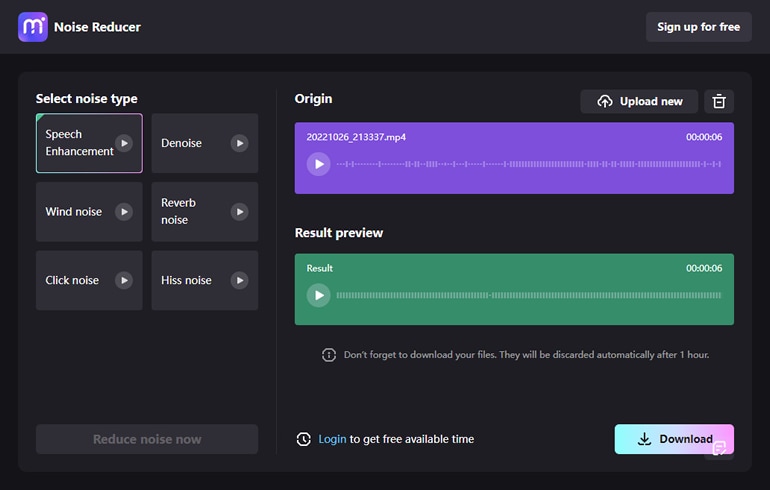Play the Reverb noise sample preview
Viewport: 770px width, 490px height.
[x=240, y=212]
